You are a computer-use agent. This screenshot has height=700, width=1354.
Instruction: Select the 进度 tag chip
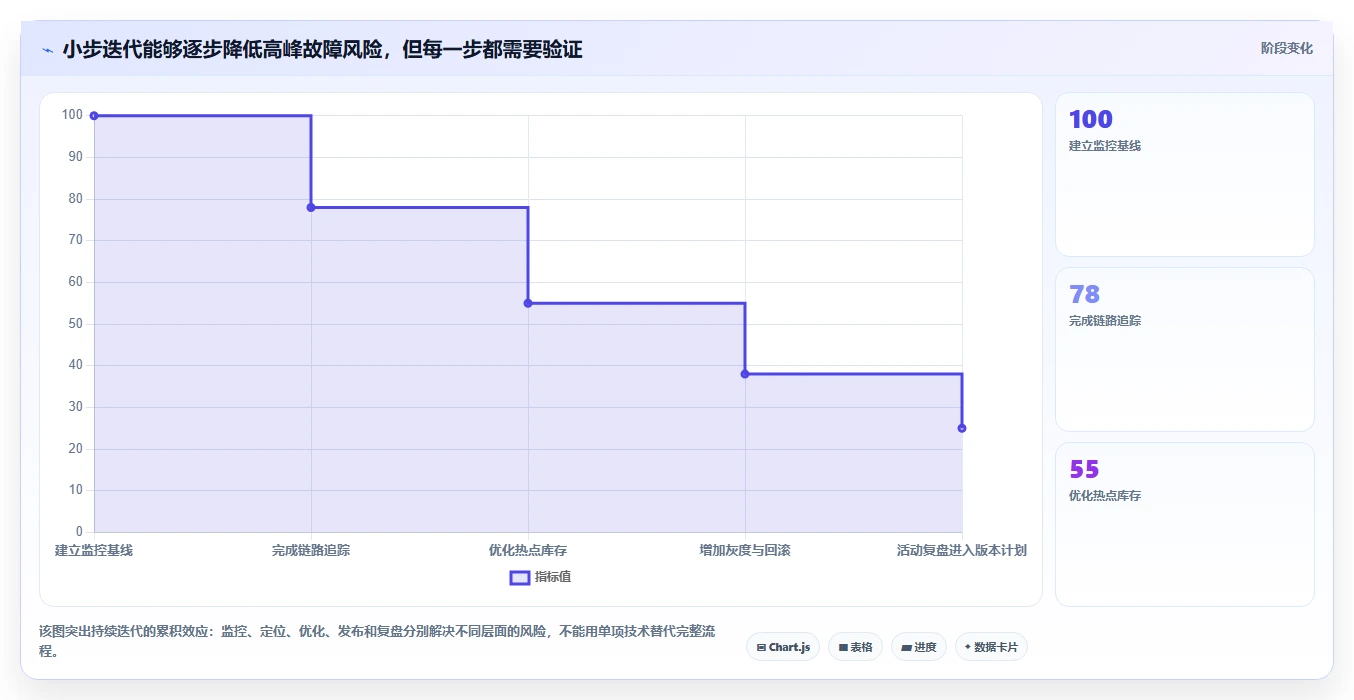click(919, 647)
